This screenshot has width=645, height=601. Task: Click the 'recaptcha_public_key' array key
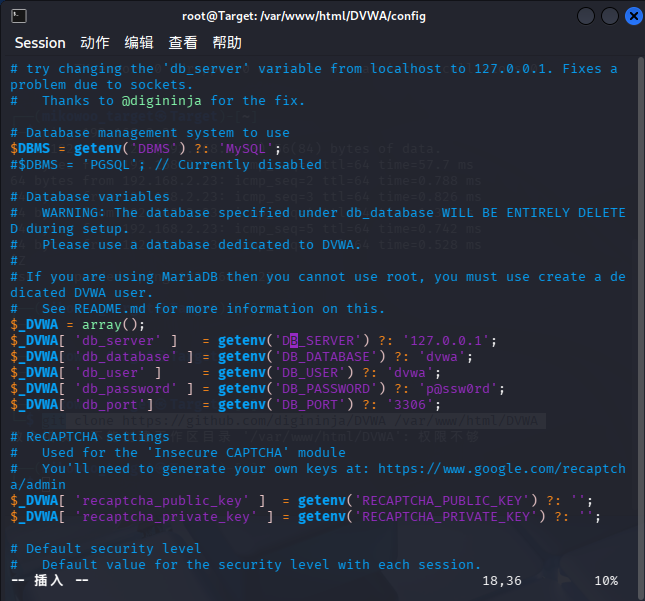(x=162, y=501)
